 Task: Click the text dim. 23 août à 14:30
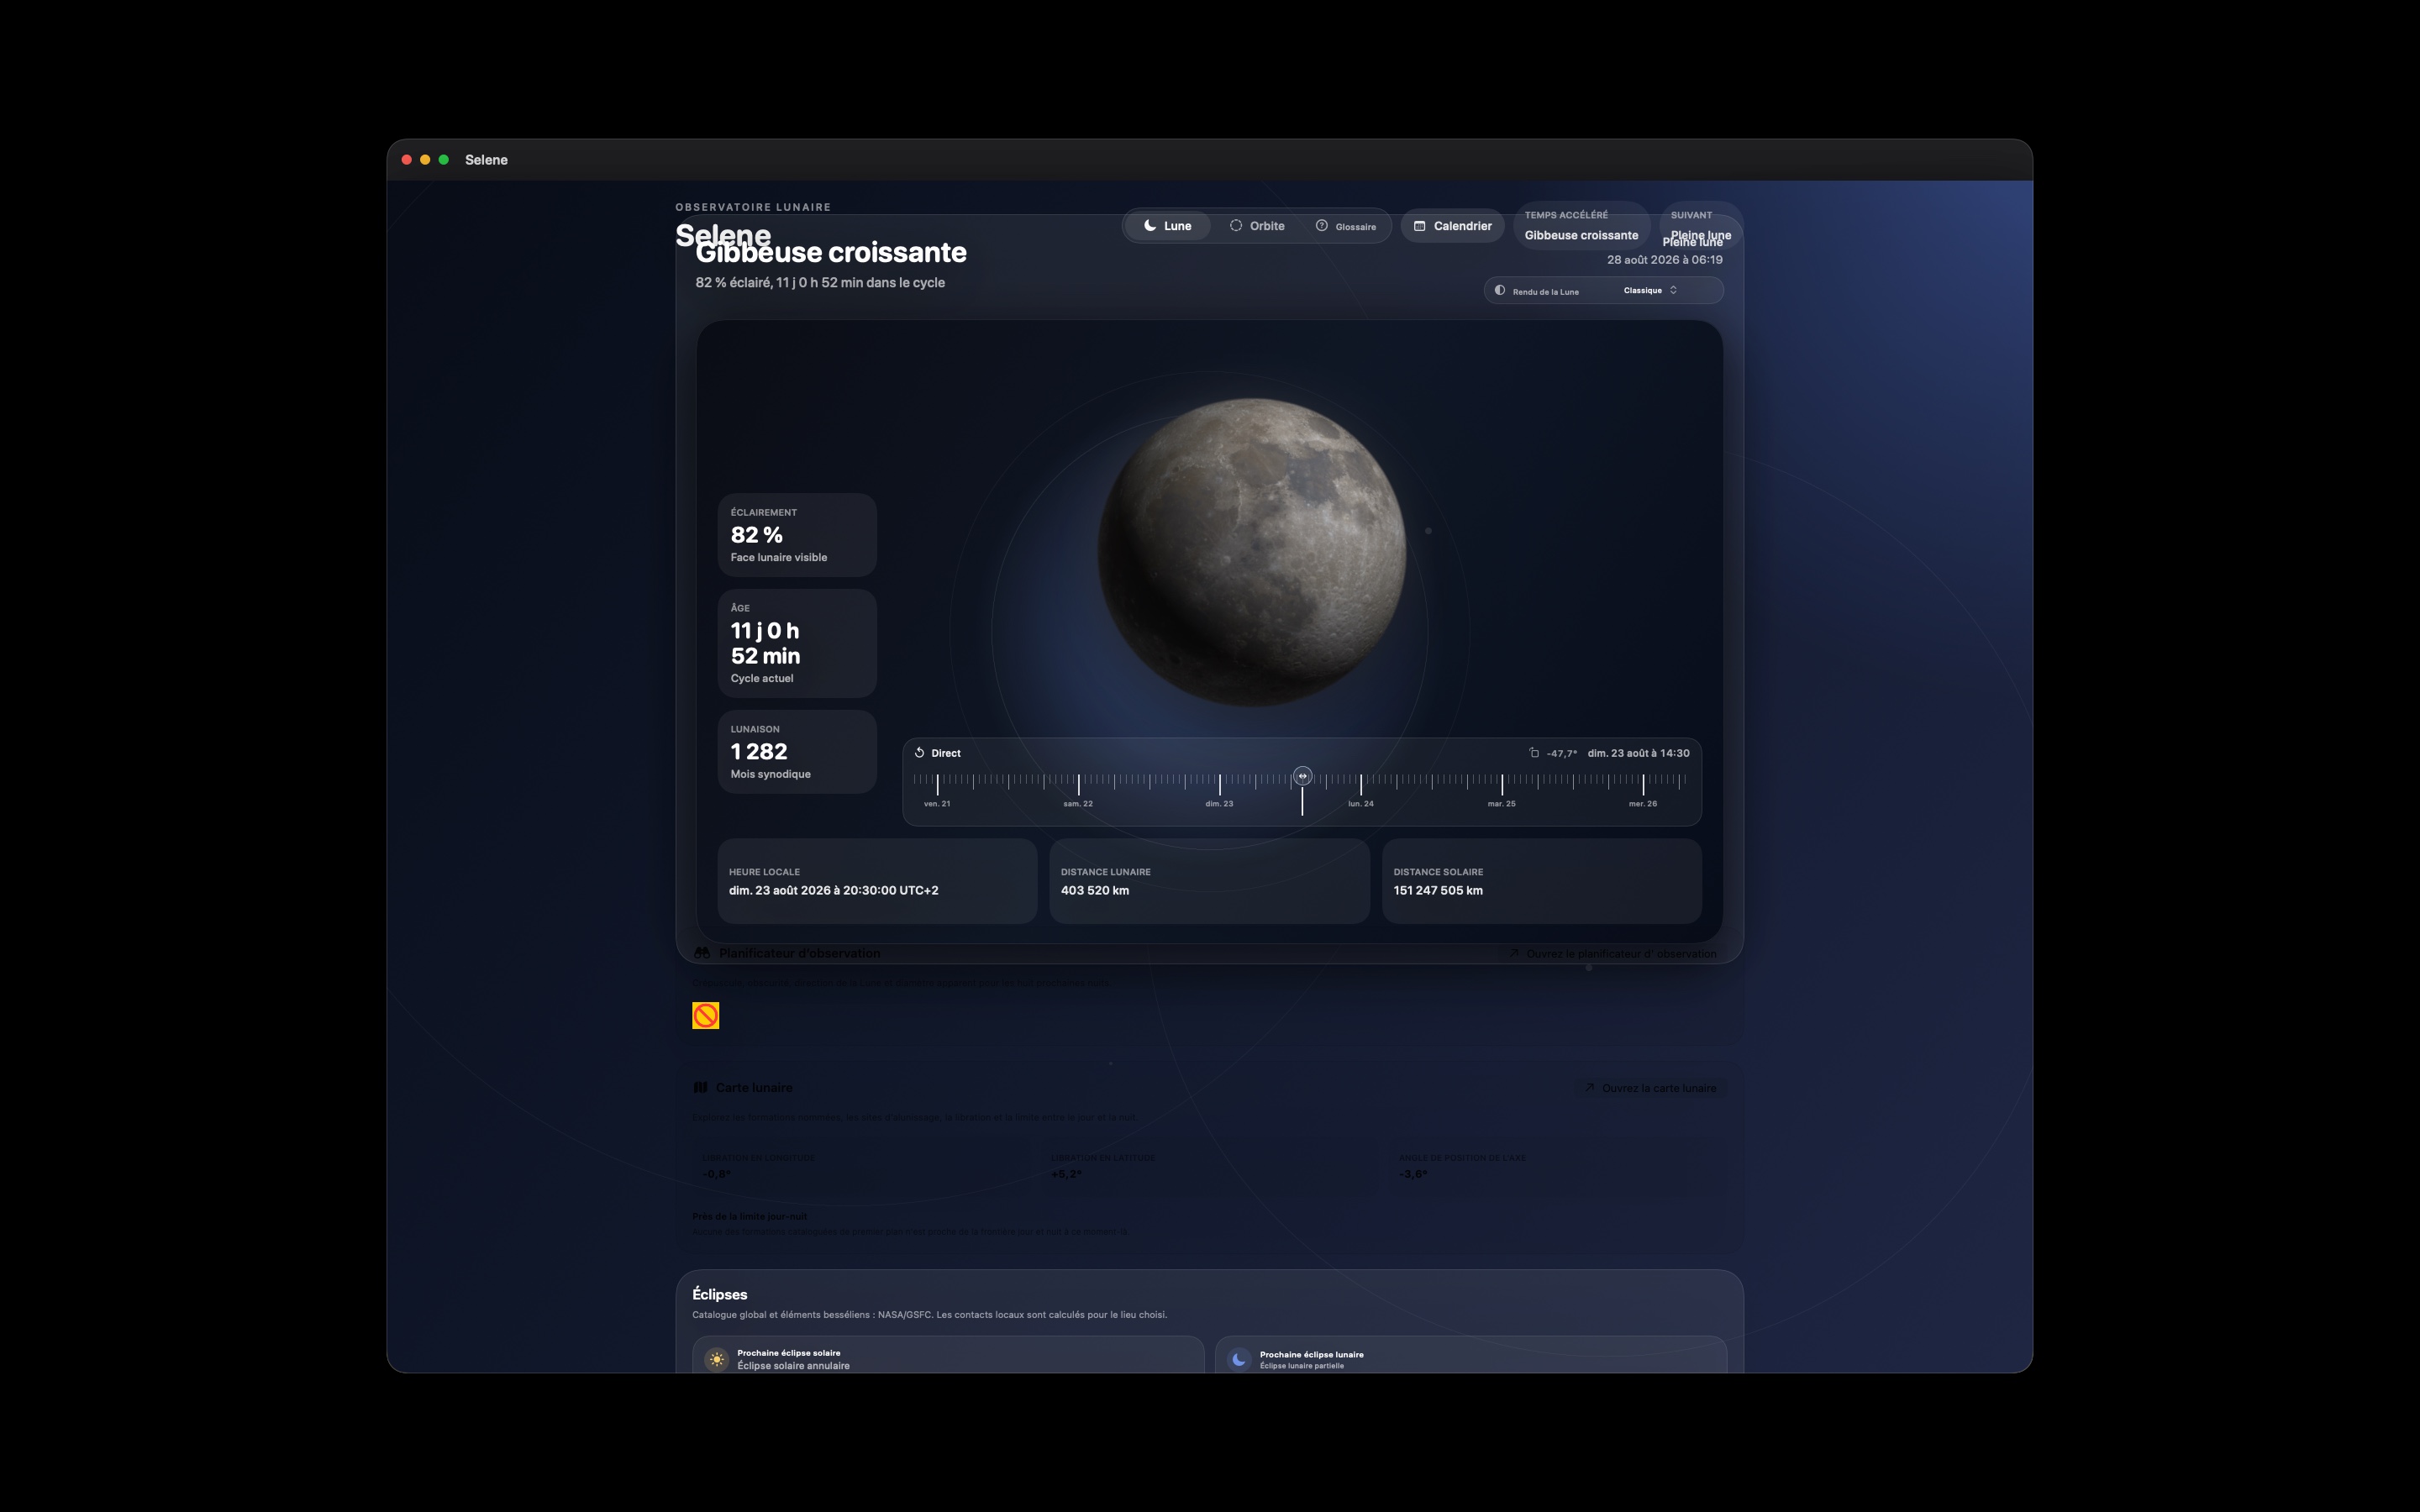[1638, 753]
